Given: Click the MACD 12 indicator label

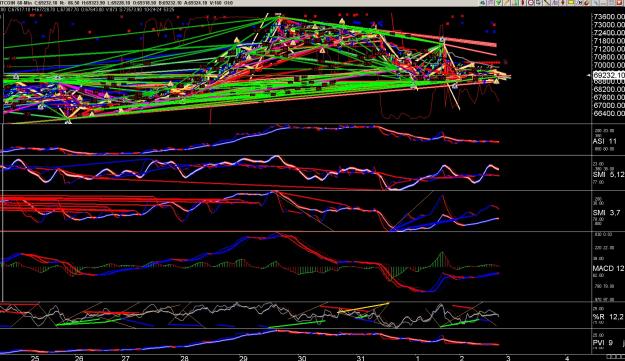Looking at the screenshot, I should 608,269.
